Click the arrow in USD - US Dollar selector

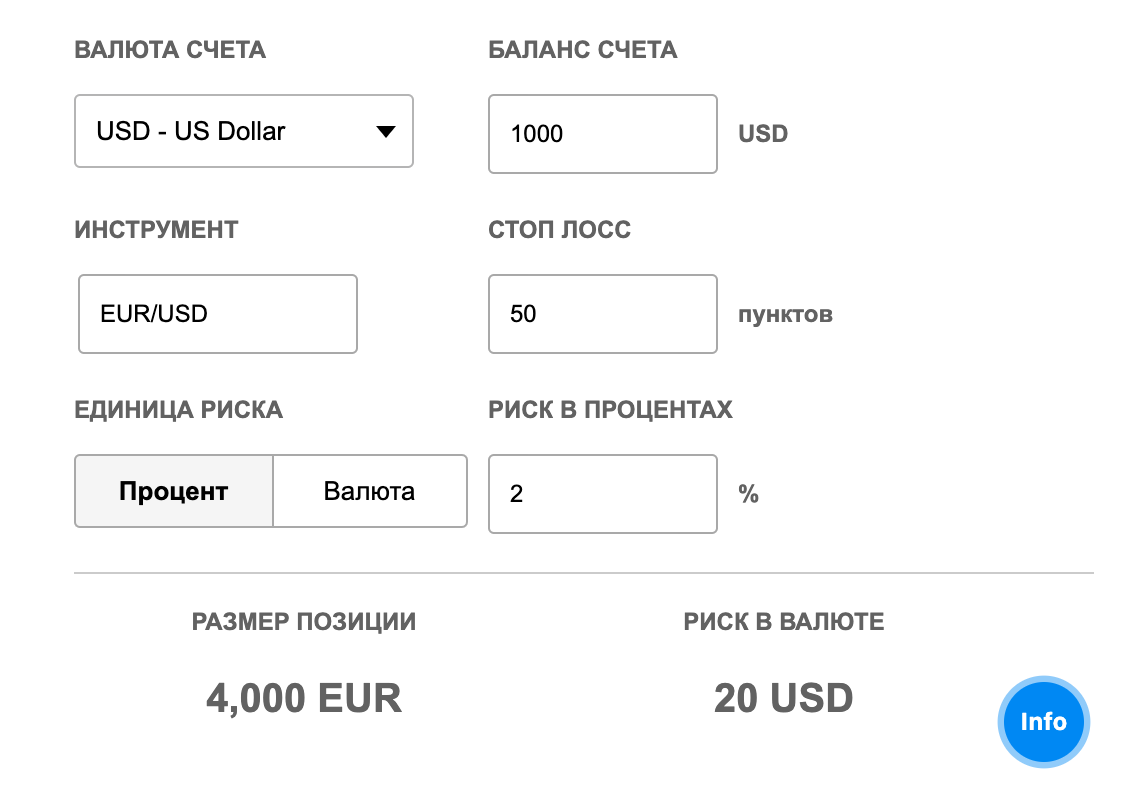(x=385, y=132)
